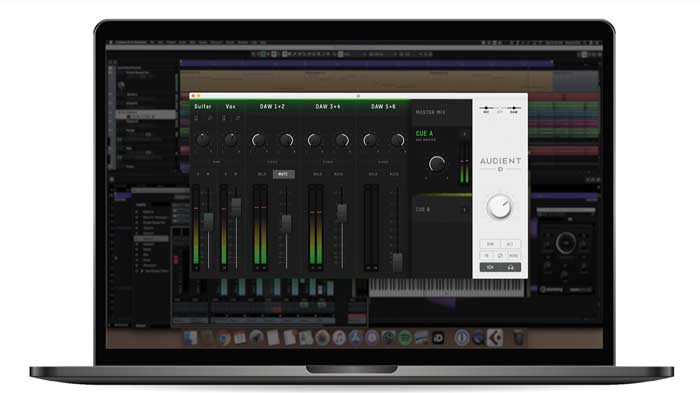The width and height of the screenshot is (700, 393).
Task: Toggle the stereo link label under DAW 1+2 knobs
Action: 272,162
